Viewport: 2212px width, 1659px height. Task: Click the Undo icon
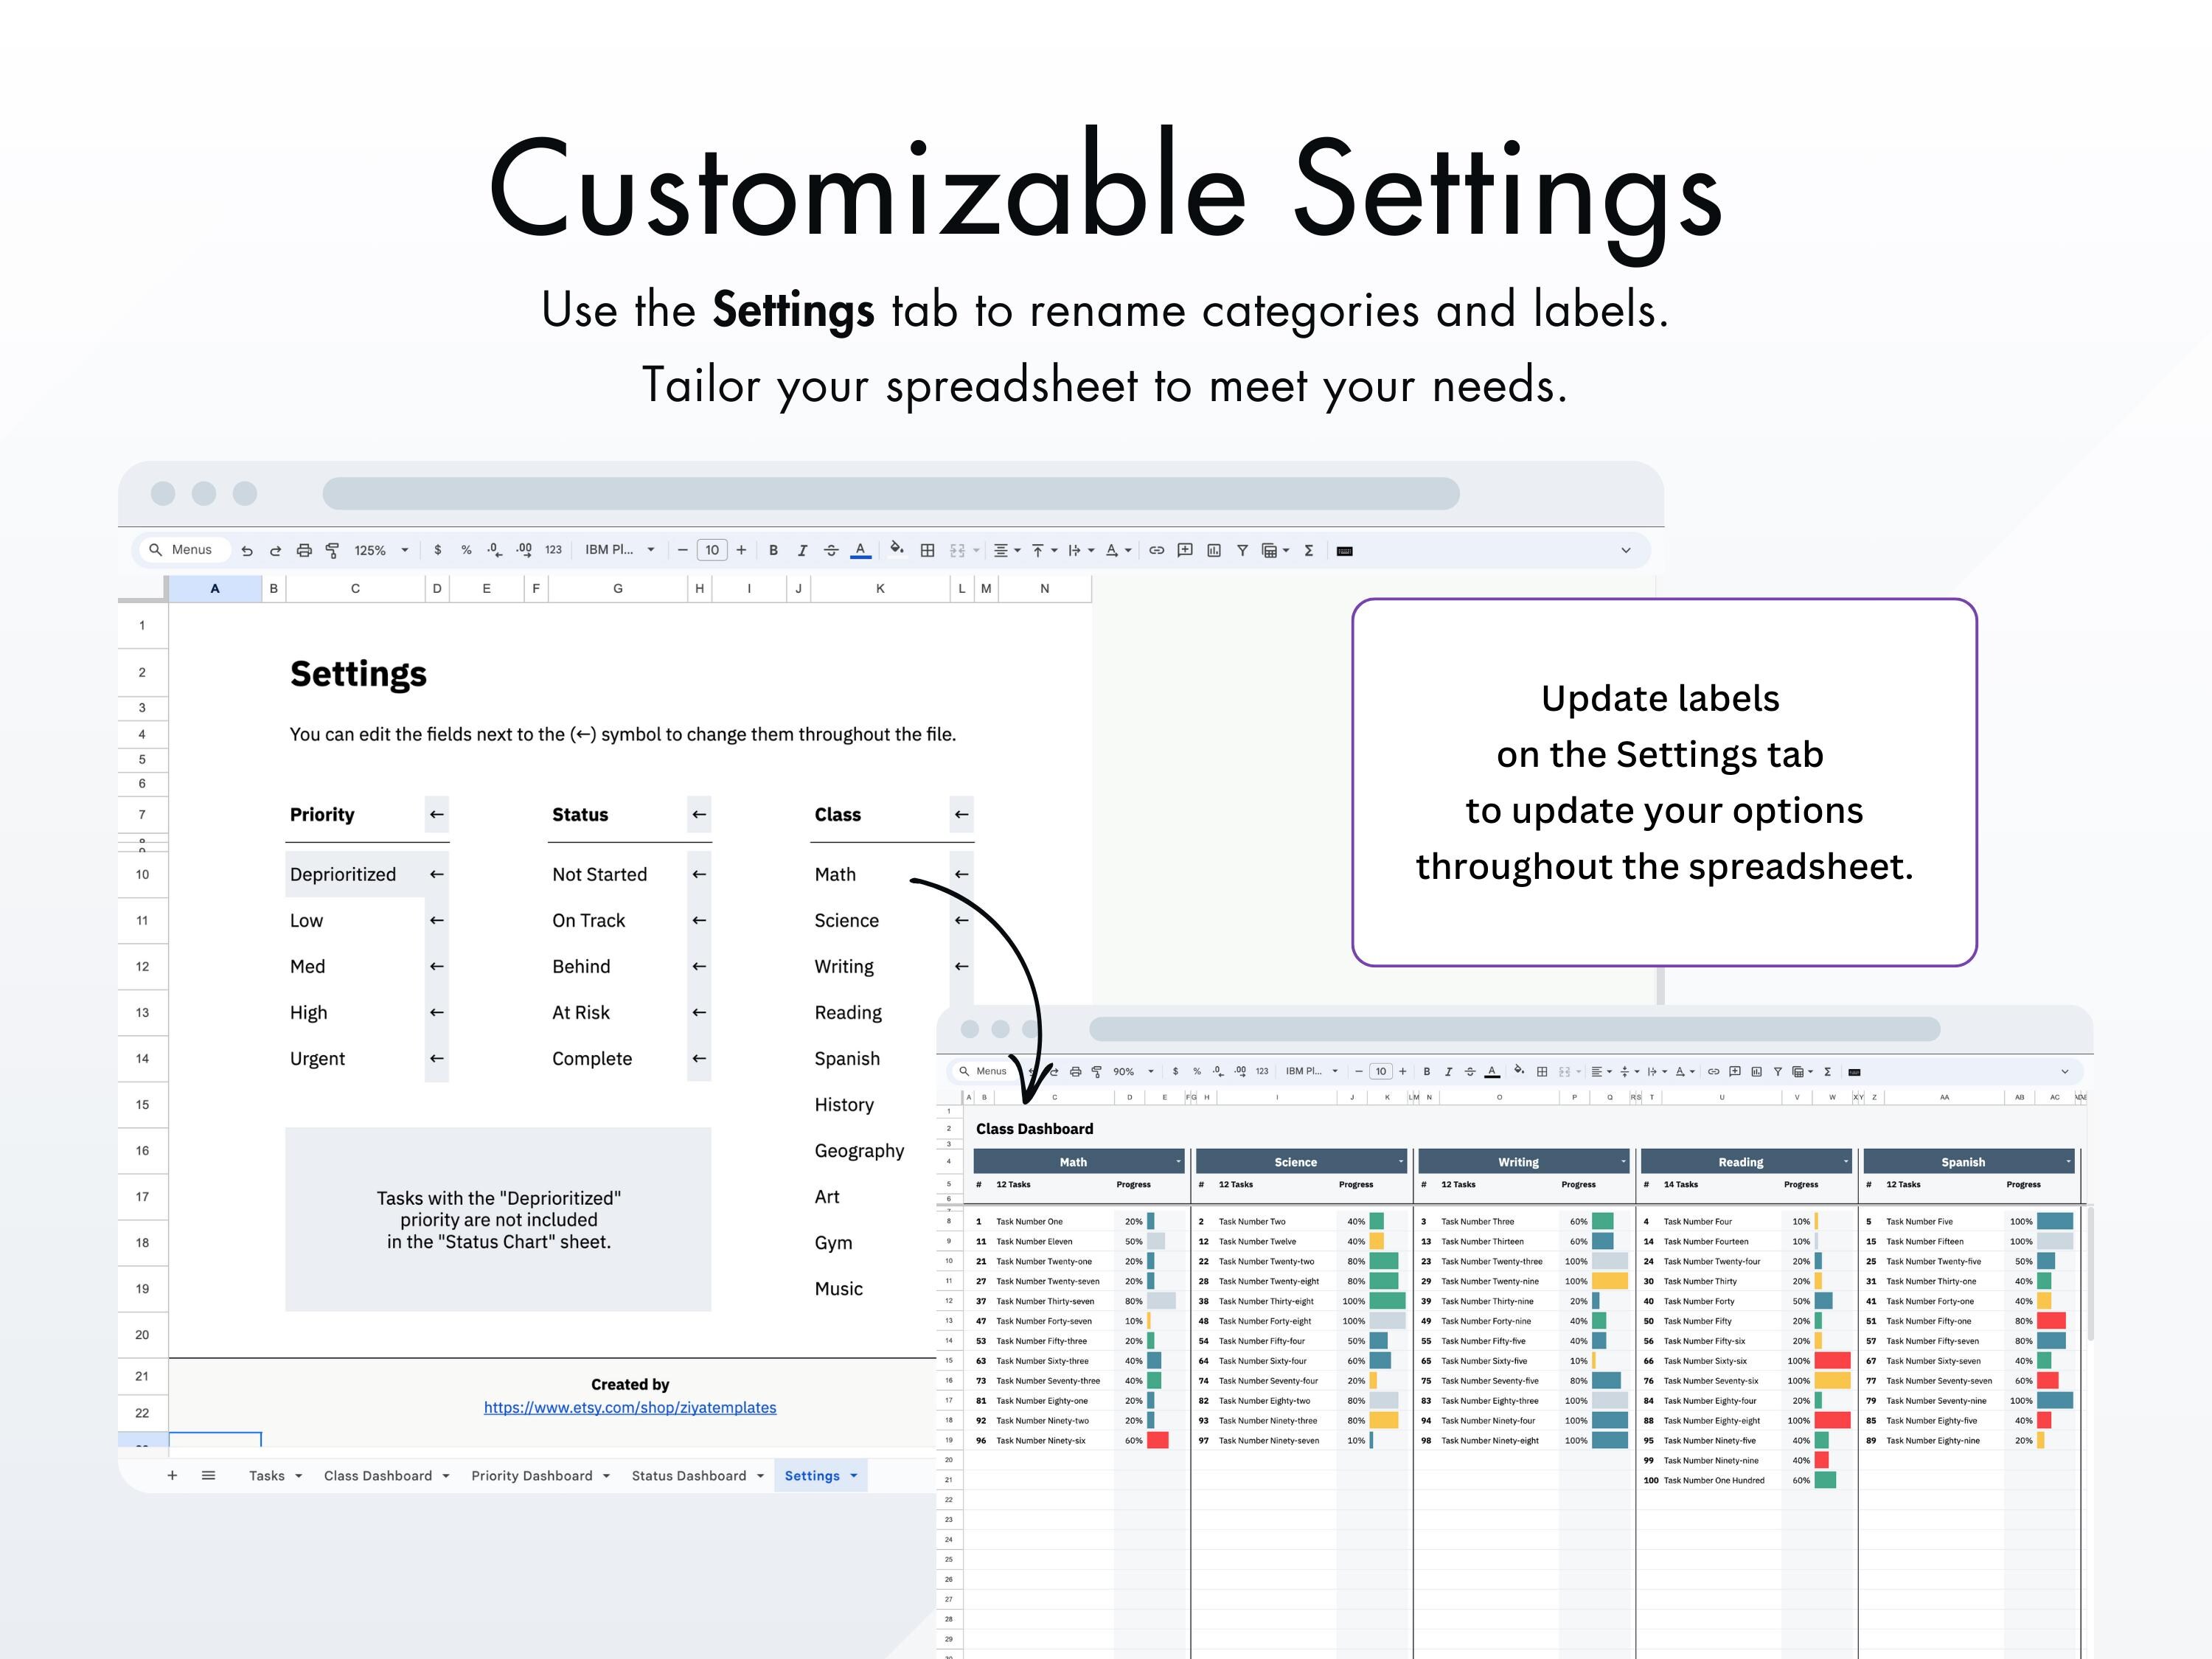pyautogui.click(x=248, y=550)
